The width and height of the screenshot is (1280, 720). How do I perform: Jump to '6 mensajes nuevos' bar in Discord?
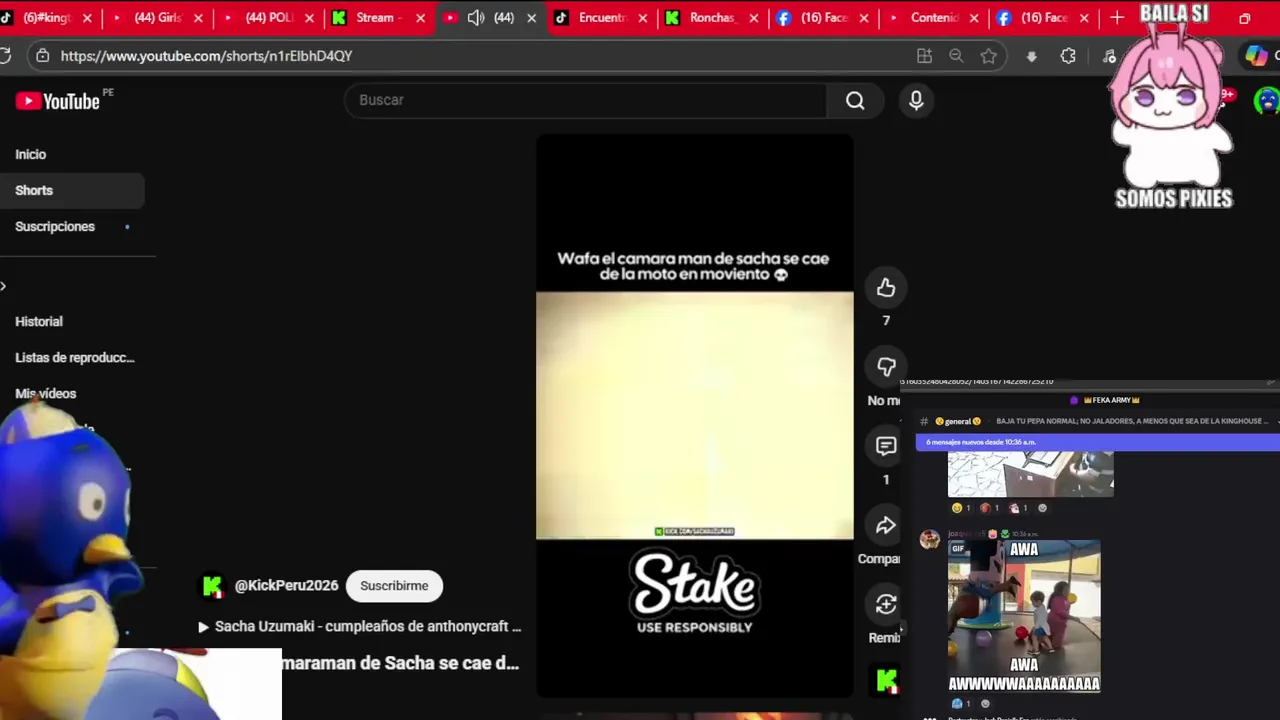(x=1097, y=442)
